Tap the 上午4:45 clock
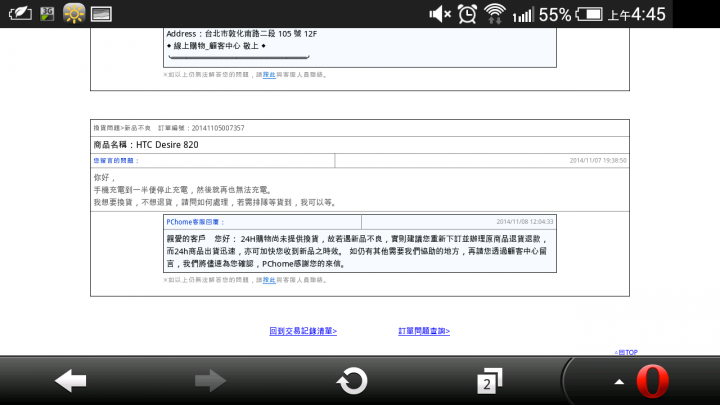Image resolution: width=720 pixels, height=405 pixels. [x=636, y=15]
